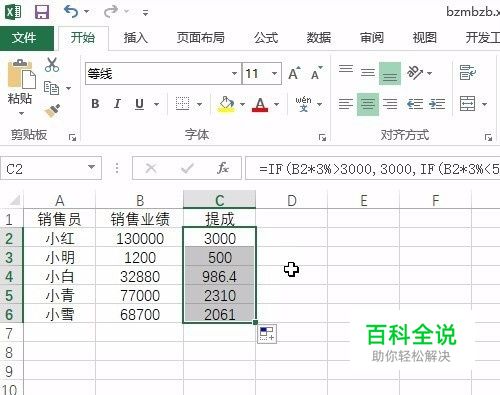Open the 剪贴板 dialog launcher
This screenshot has height=395, width=500.
[72, 137]
